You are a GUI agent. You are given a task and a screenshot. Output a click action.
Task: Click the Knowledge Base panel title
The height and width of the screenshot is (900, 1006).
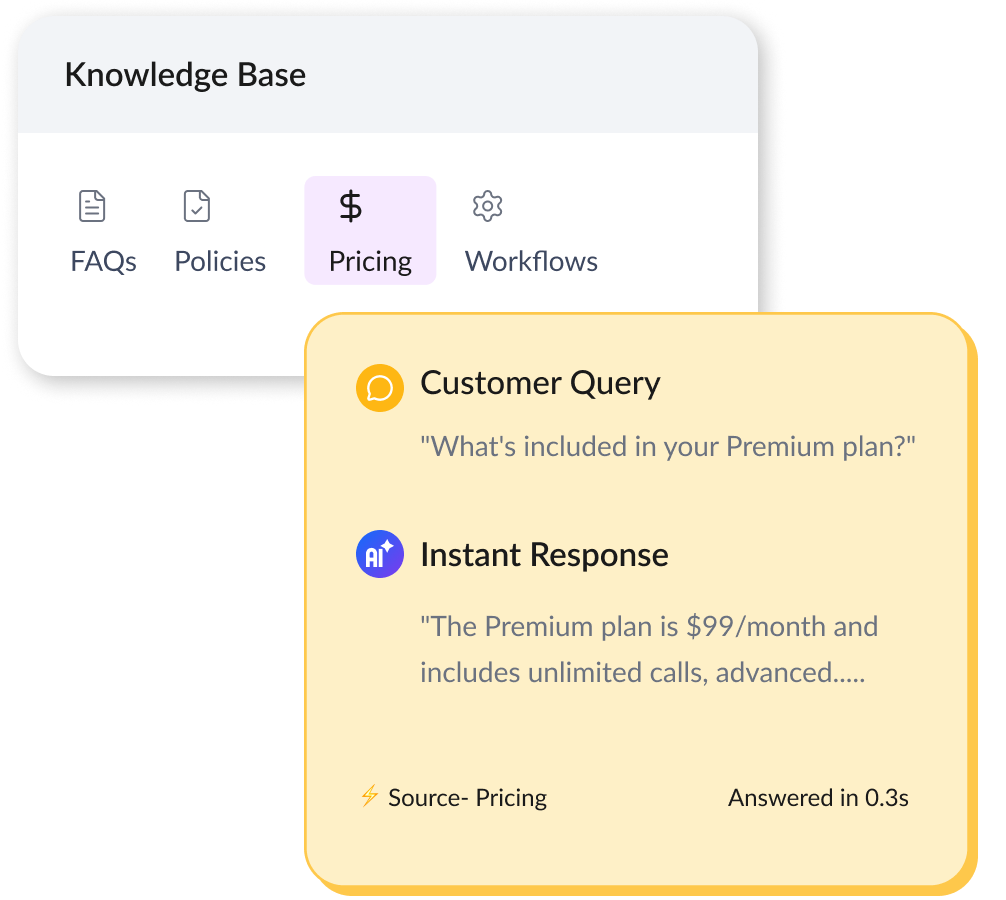click(185, 75)
